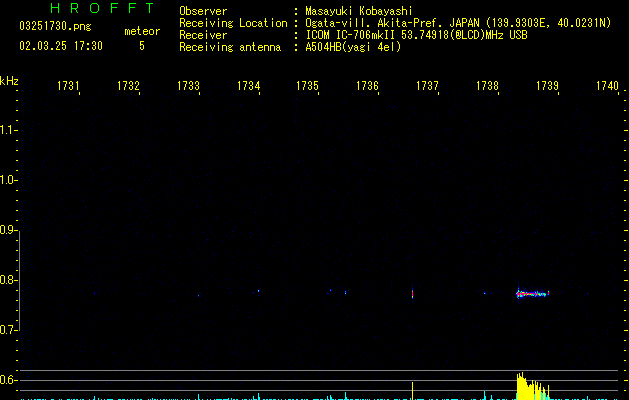Click the thin vertical red echo line before 1737
The width and height of the screenshot is (629, 400).
coord(412,292)
